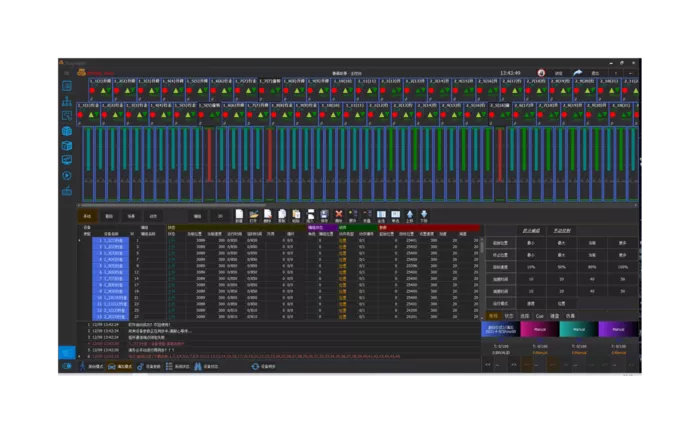Click the red X delete icon in toolbar
The height and width of the screenshot is (434, 700).
point(339,215)
